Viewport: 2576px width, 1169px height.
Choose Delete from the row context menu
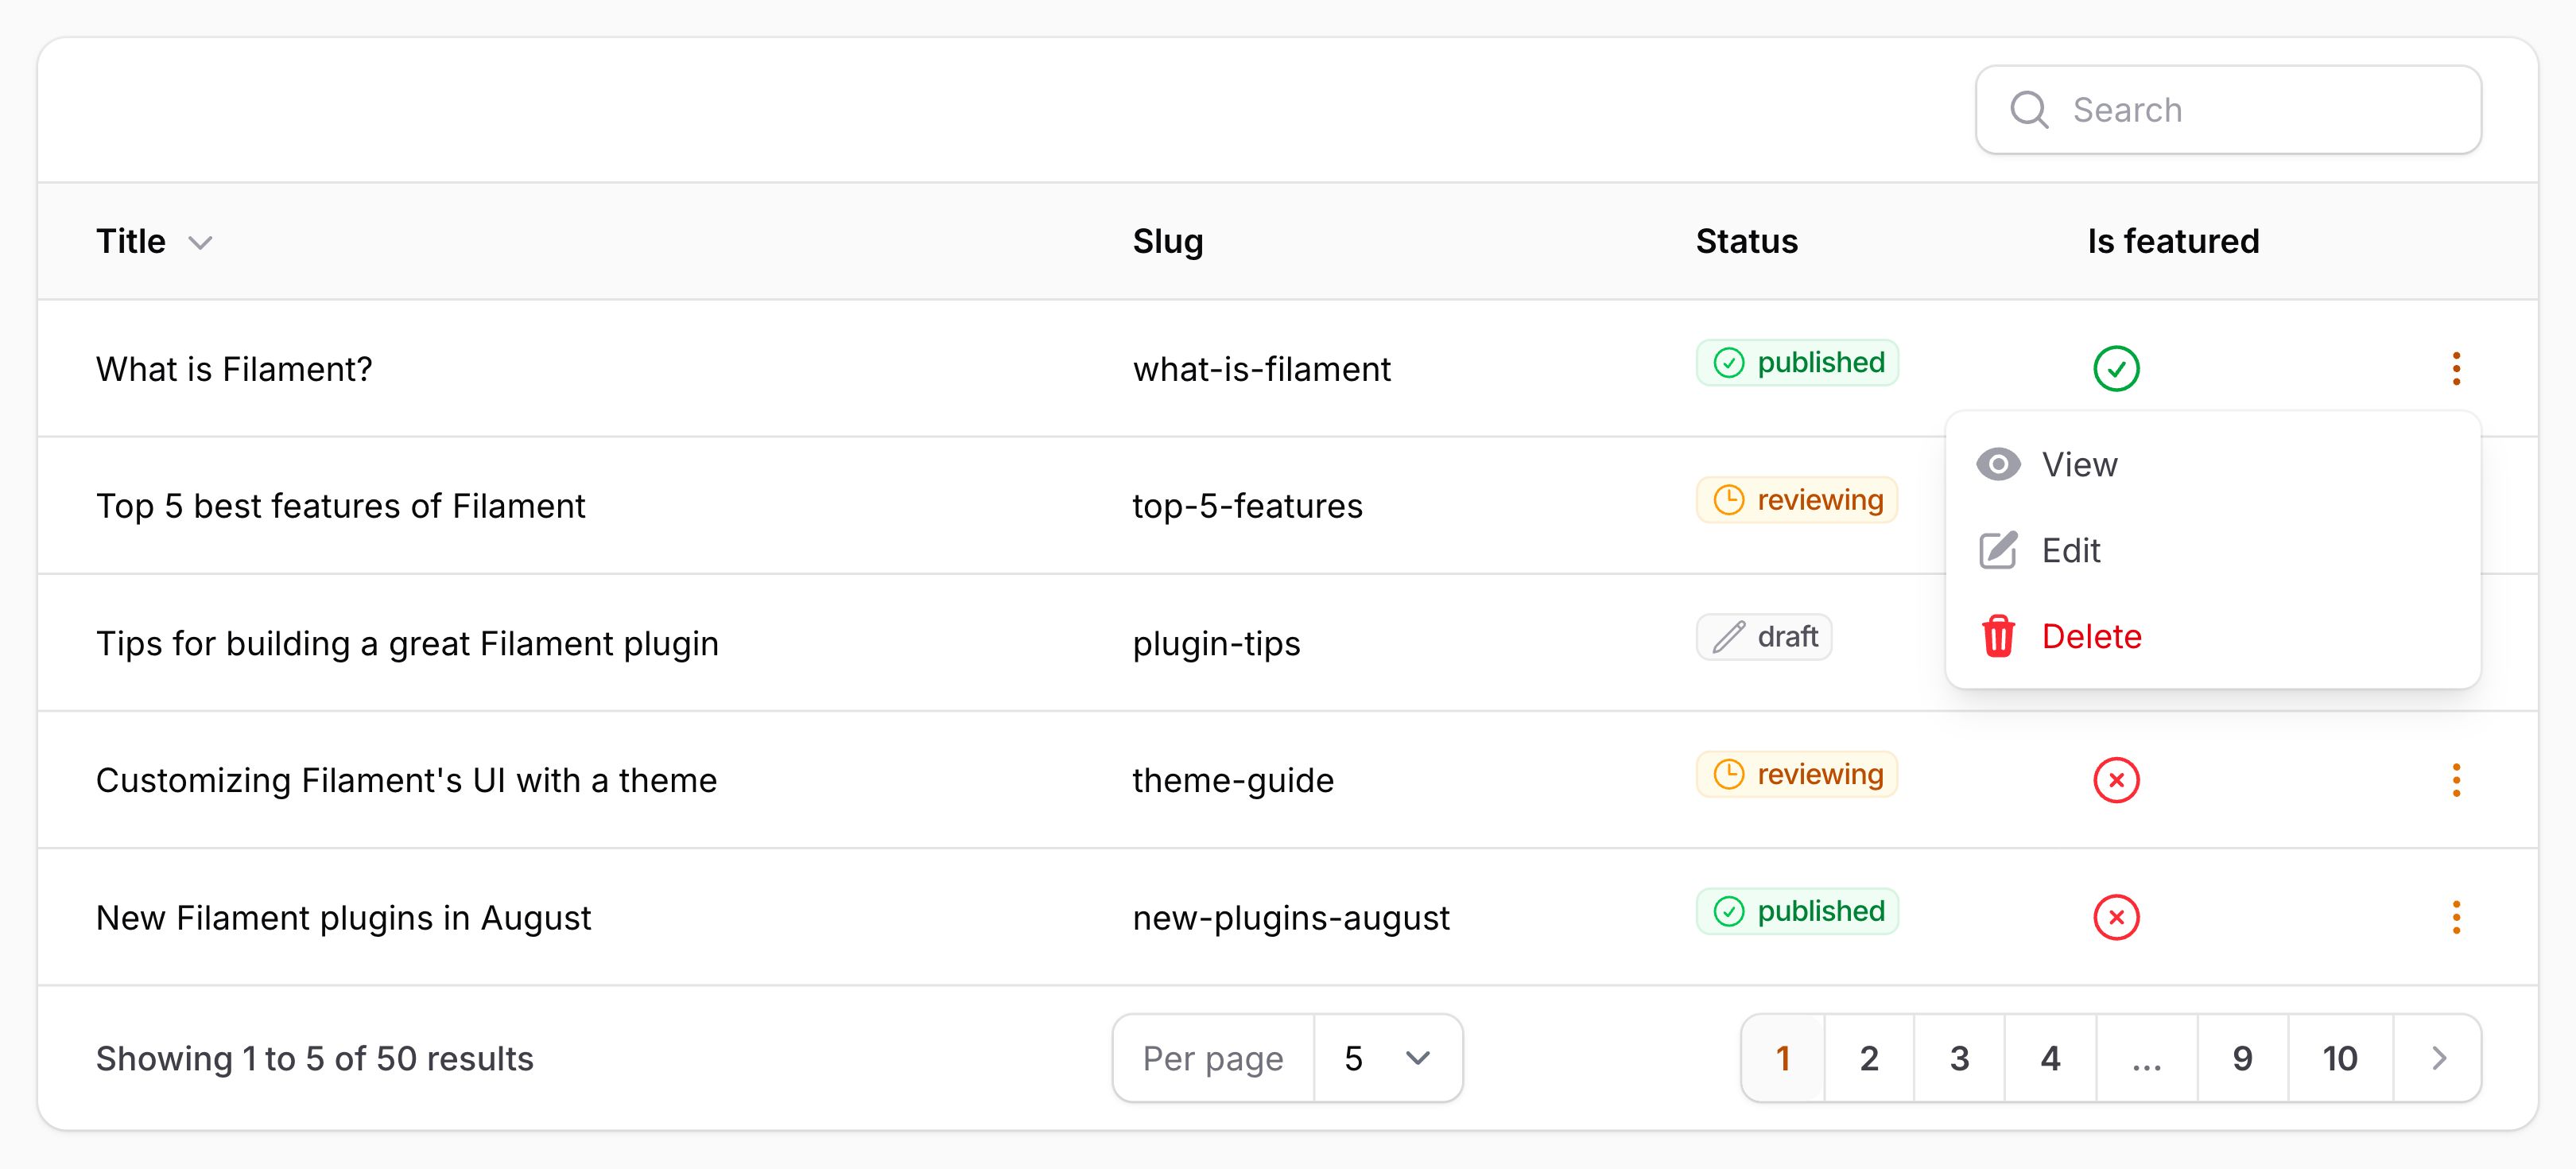(2091, 636)
